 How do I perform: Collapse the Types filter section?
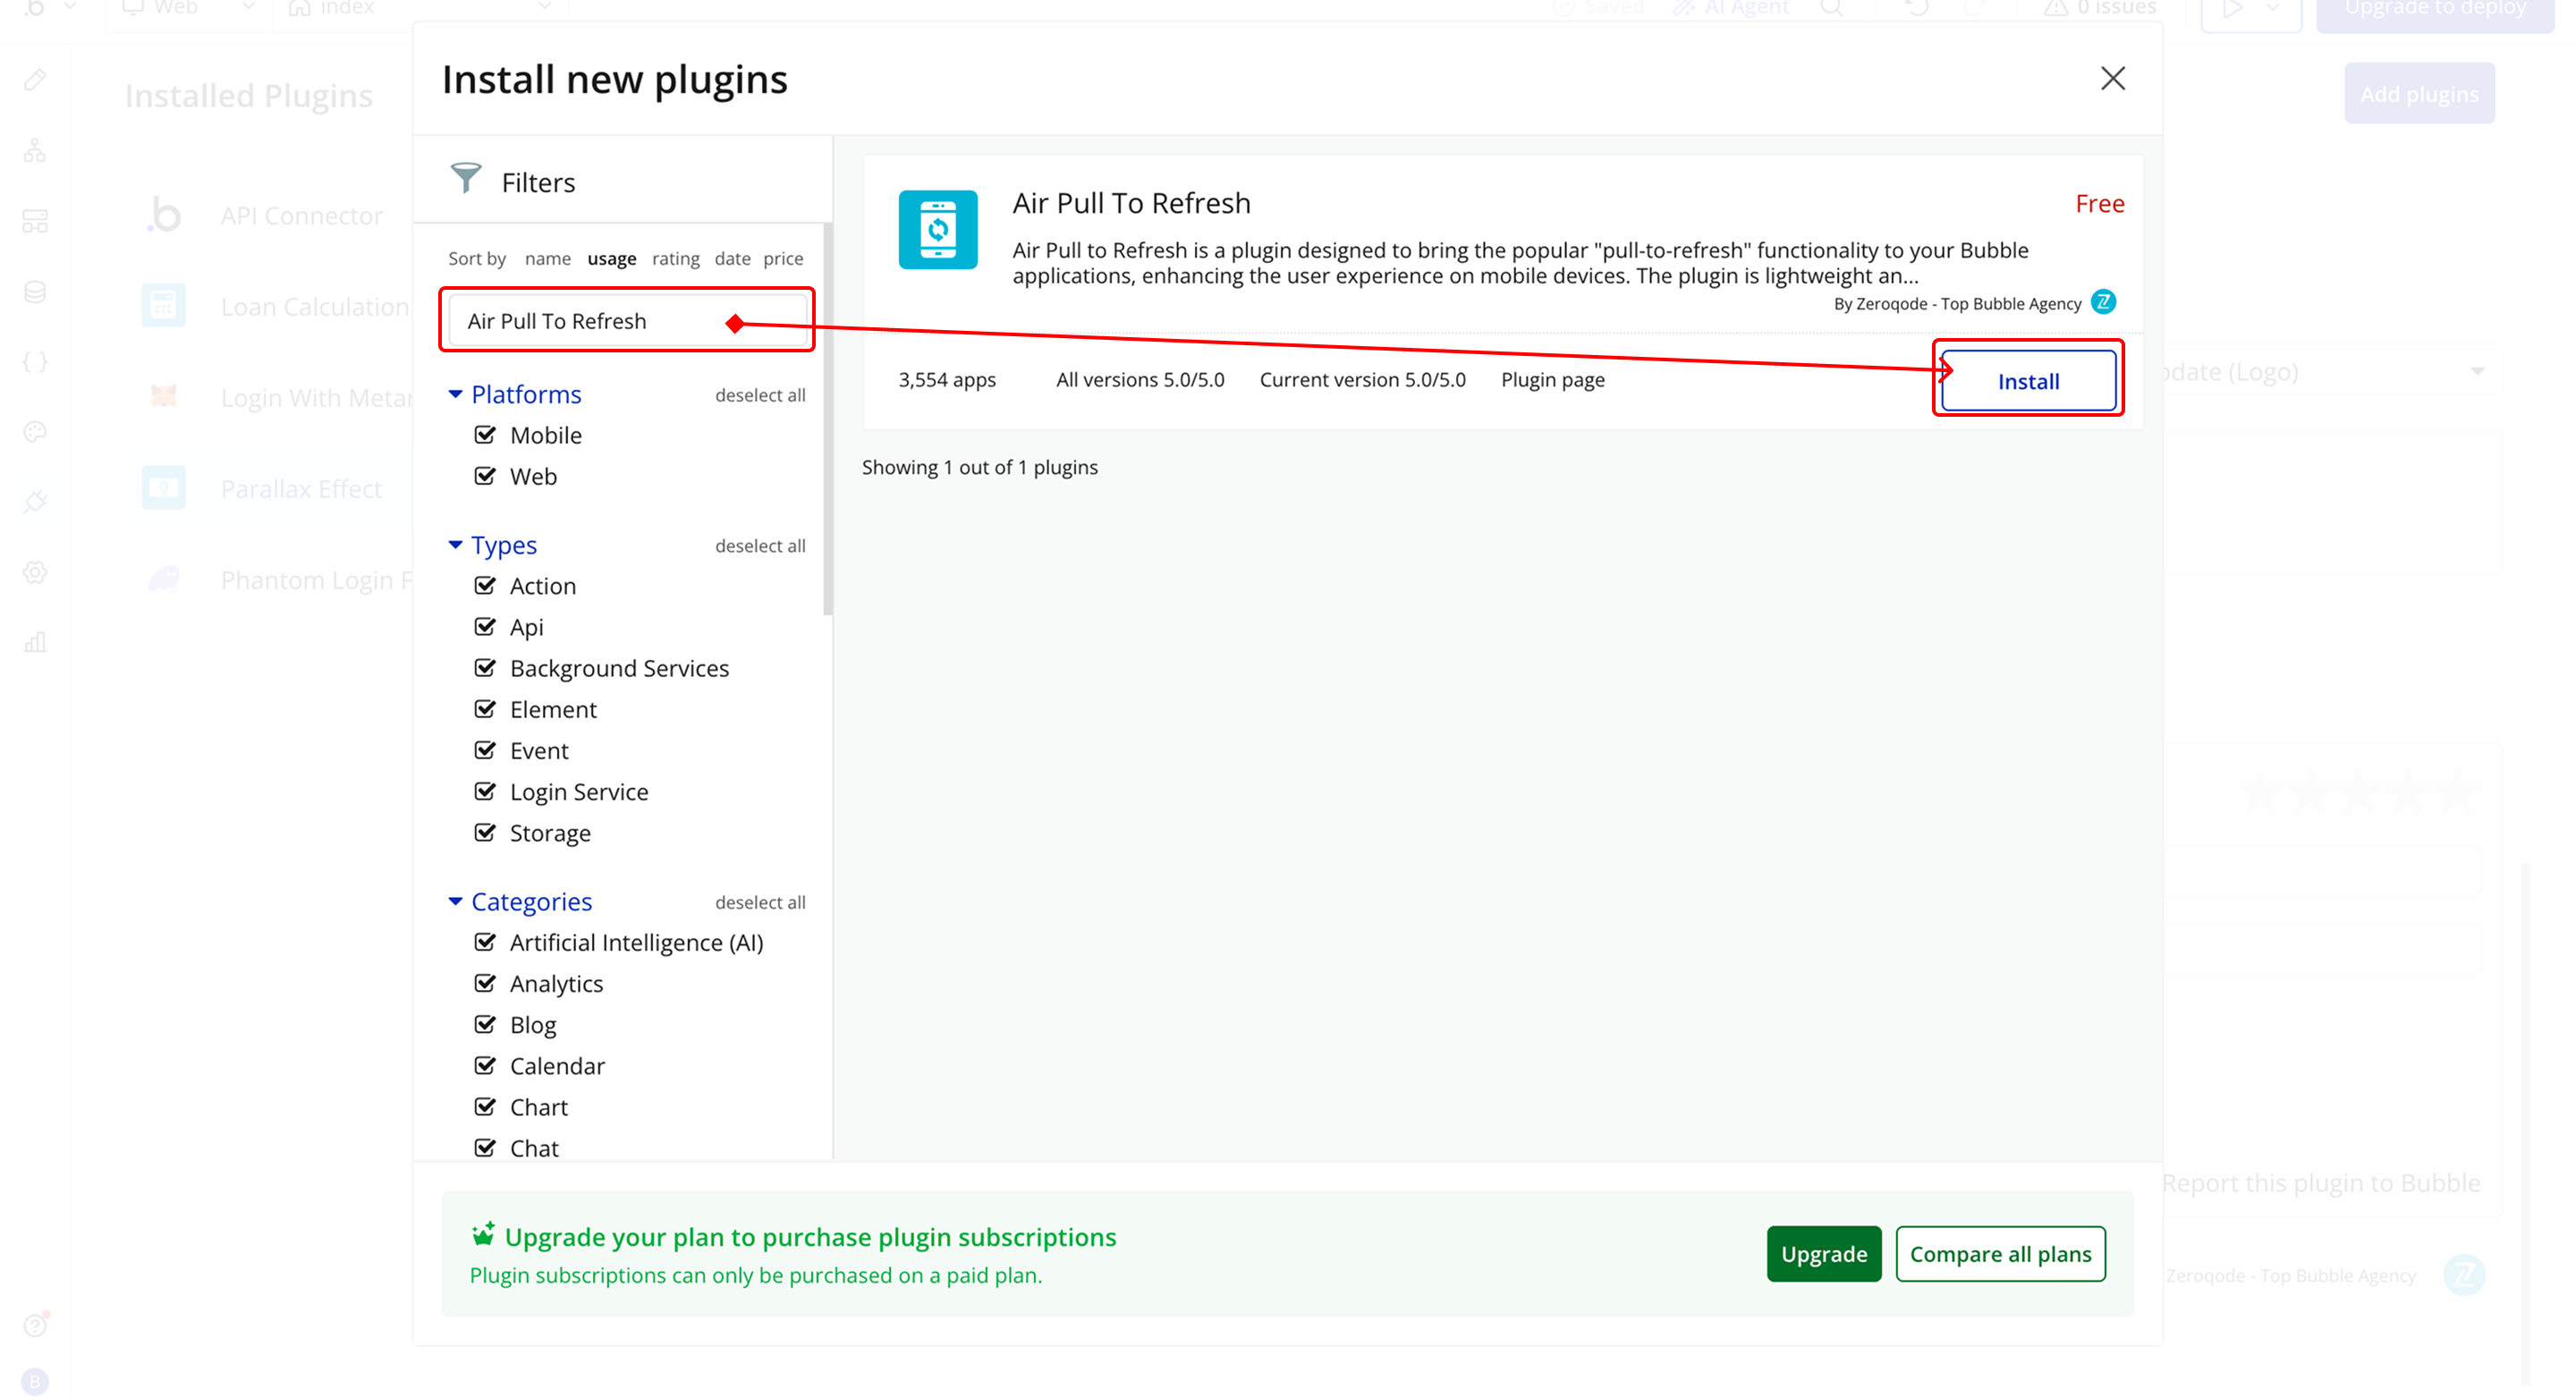(456, 545)
